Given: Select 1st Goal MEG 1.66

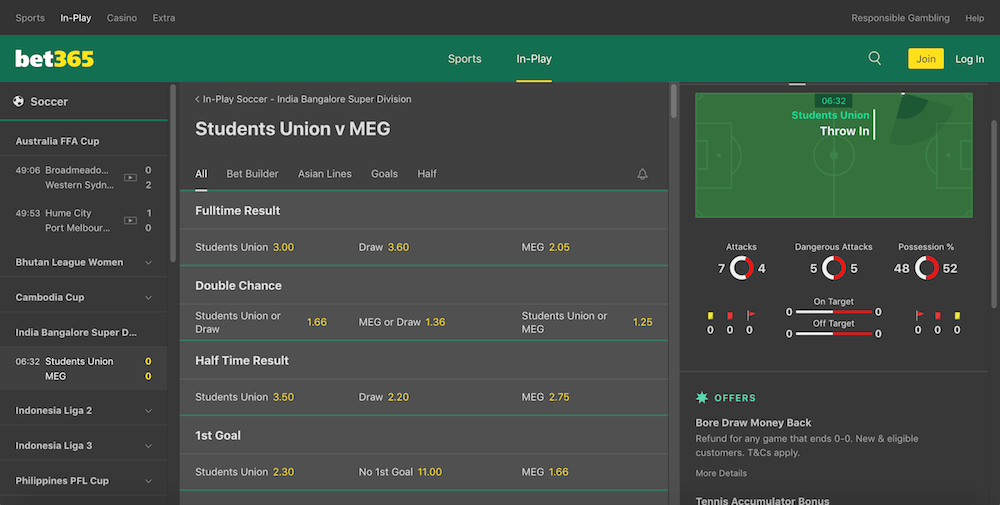Looking at the screenshot, I should click(x=587, y=472).
